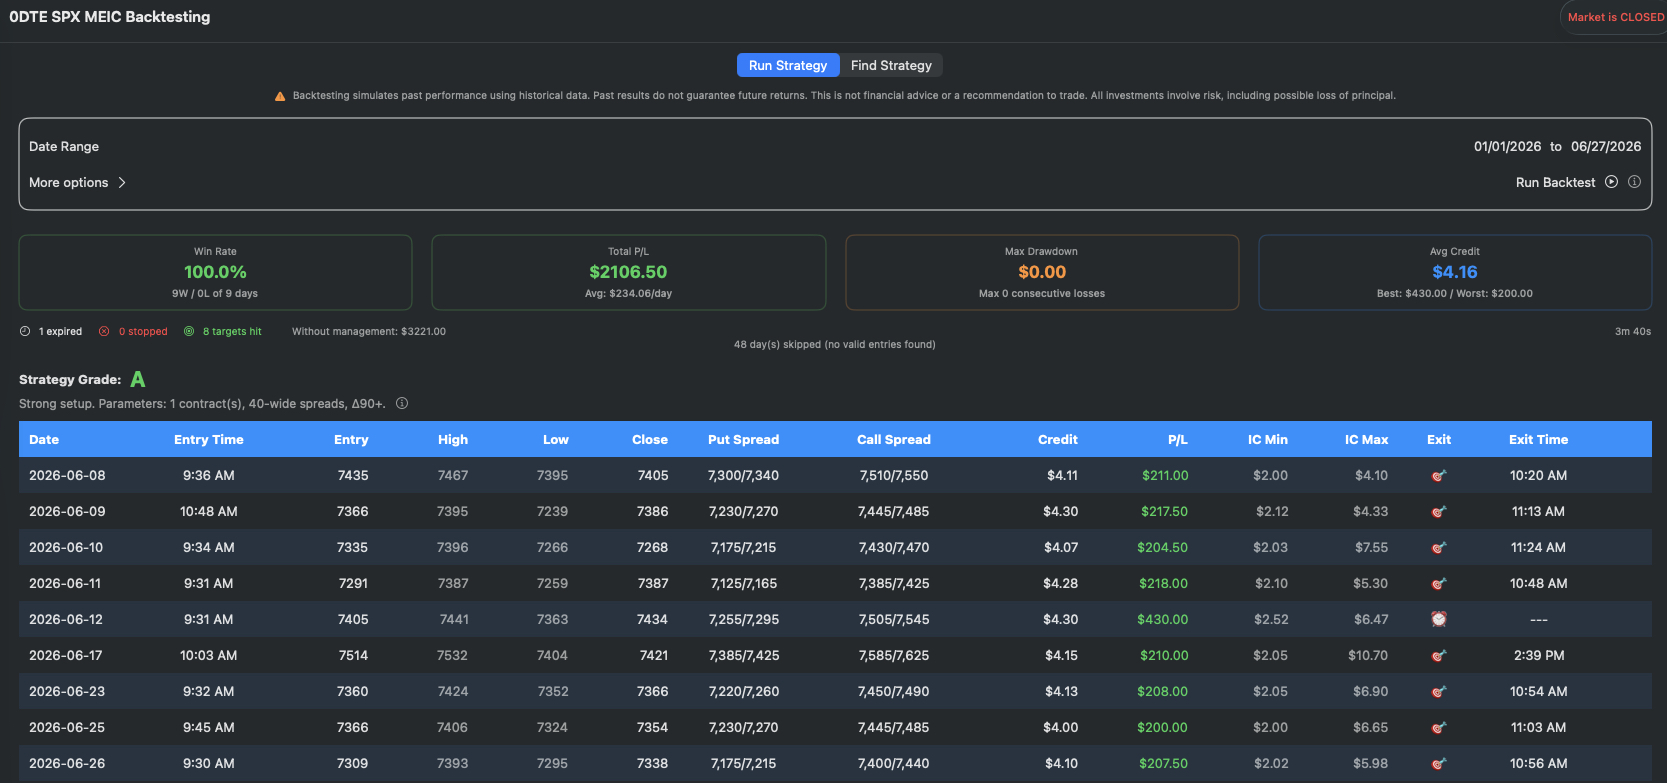1667x783 pixels.
Task: Select the 2026-06-12 date cell
Action: pyautogui.click(x=66, y=619)
